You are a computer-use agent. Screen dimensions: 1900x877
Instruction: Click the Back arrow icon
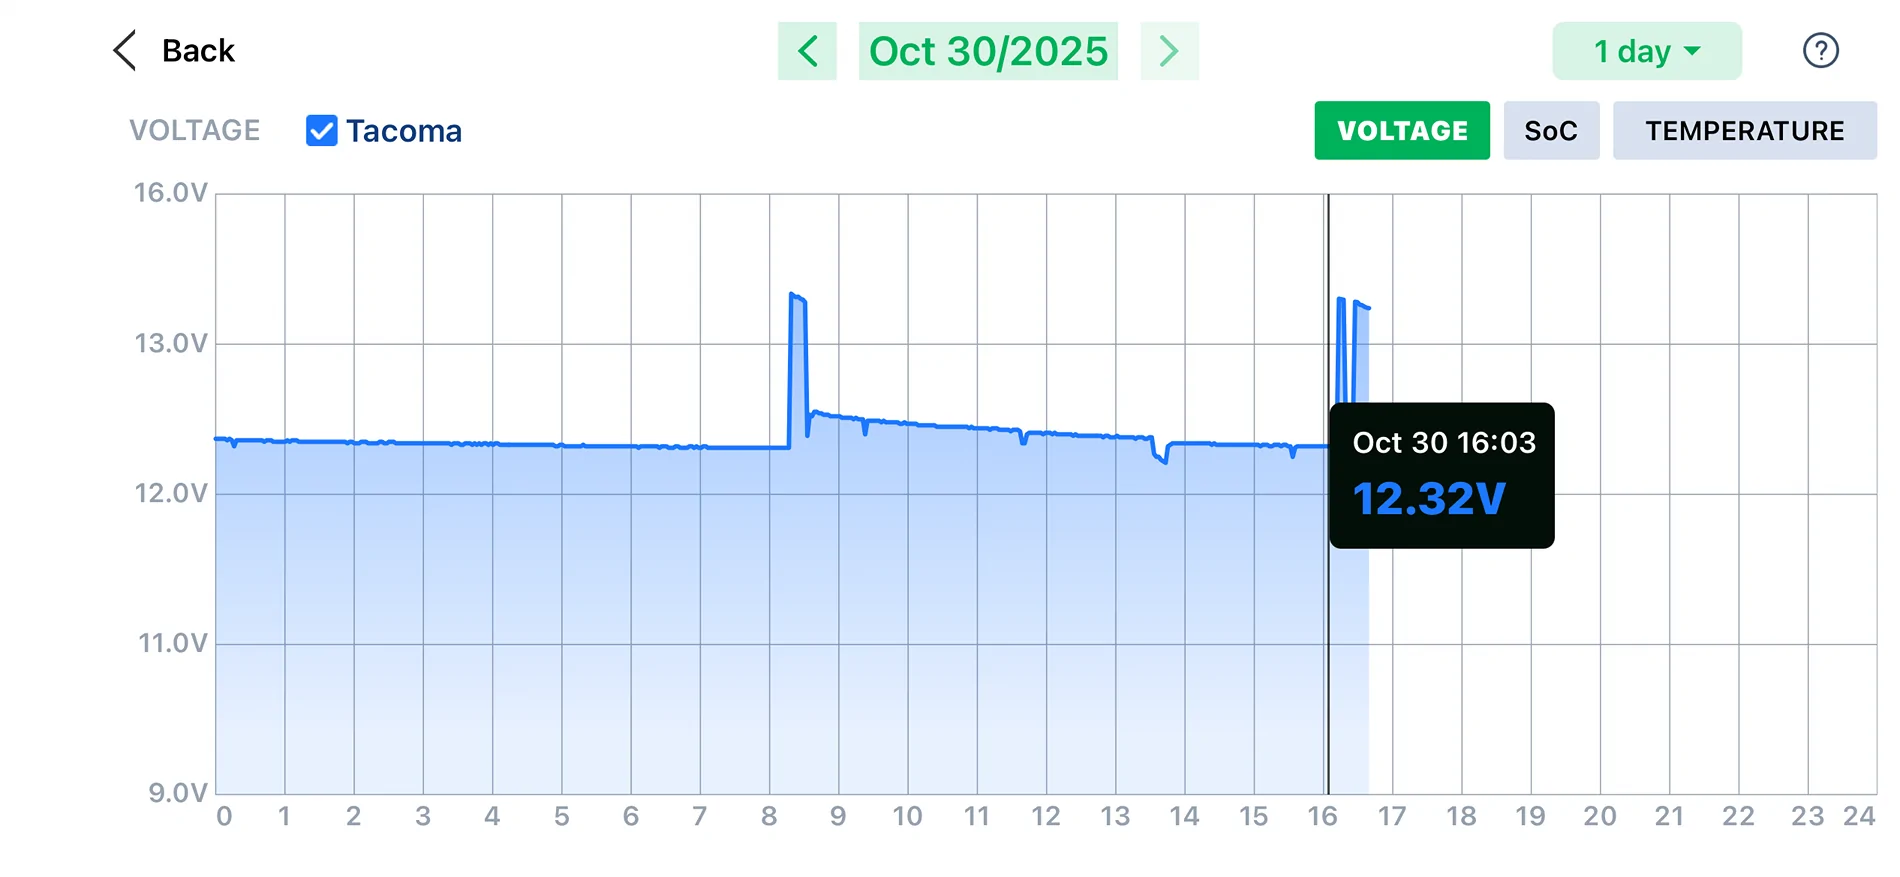tap(125, 51)
